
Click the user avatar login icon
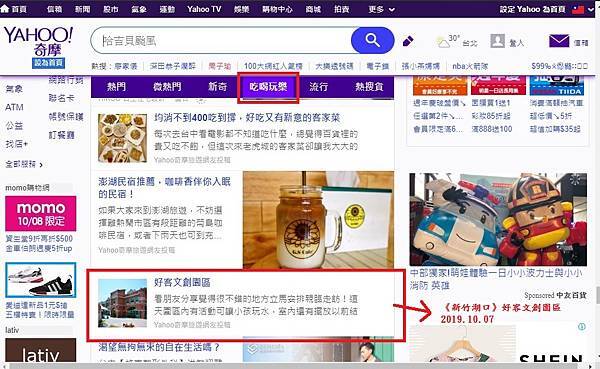497,41
